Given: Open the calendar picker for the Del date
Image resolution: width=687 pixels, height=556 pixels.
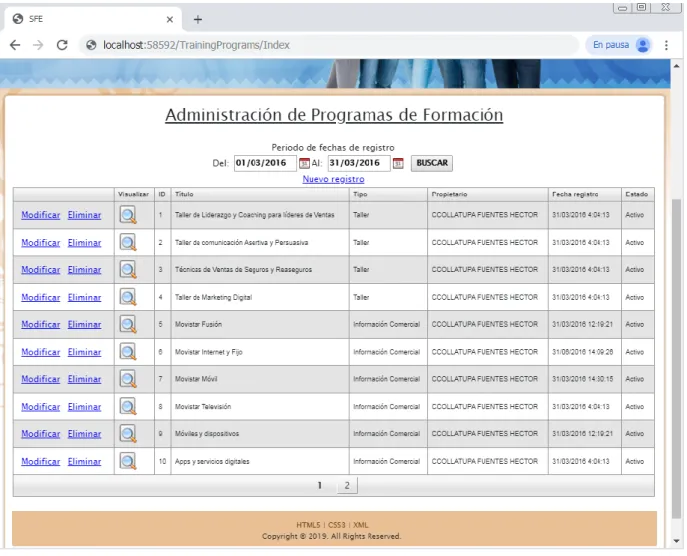Looking at the screenshot, I should 304,163.
